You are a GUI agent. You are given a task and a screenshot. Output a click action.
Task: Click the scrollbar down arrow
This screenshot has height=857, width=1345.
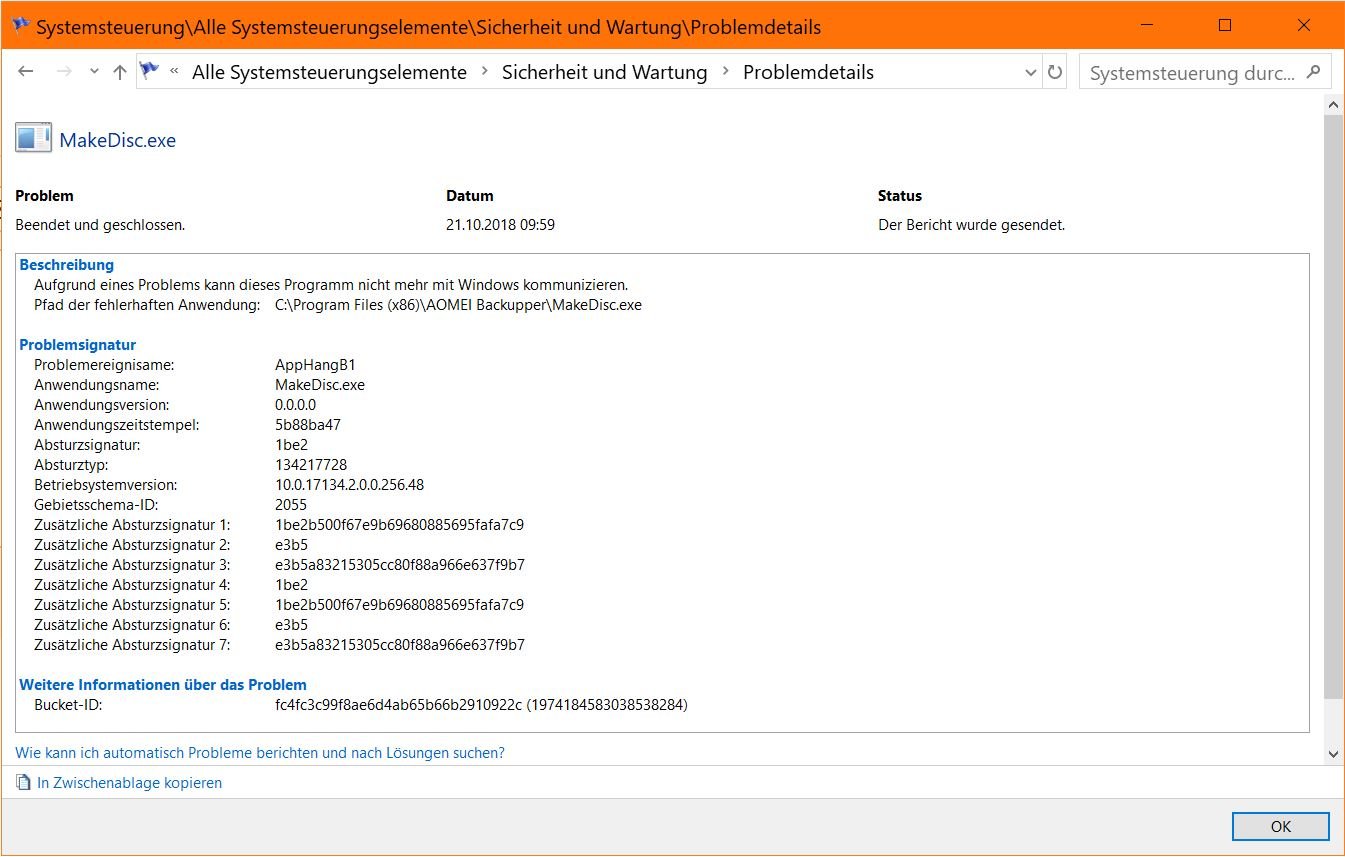tap(1333, 754)
